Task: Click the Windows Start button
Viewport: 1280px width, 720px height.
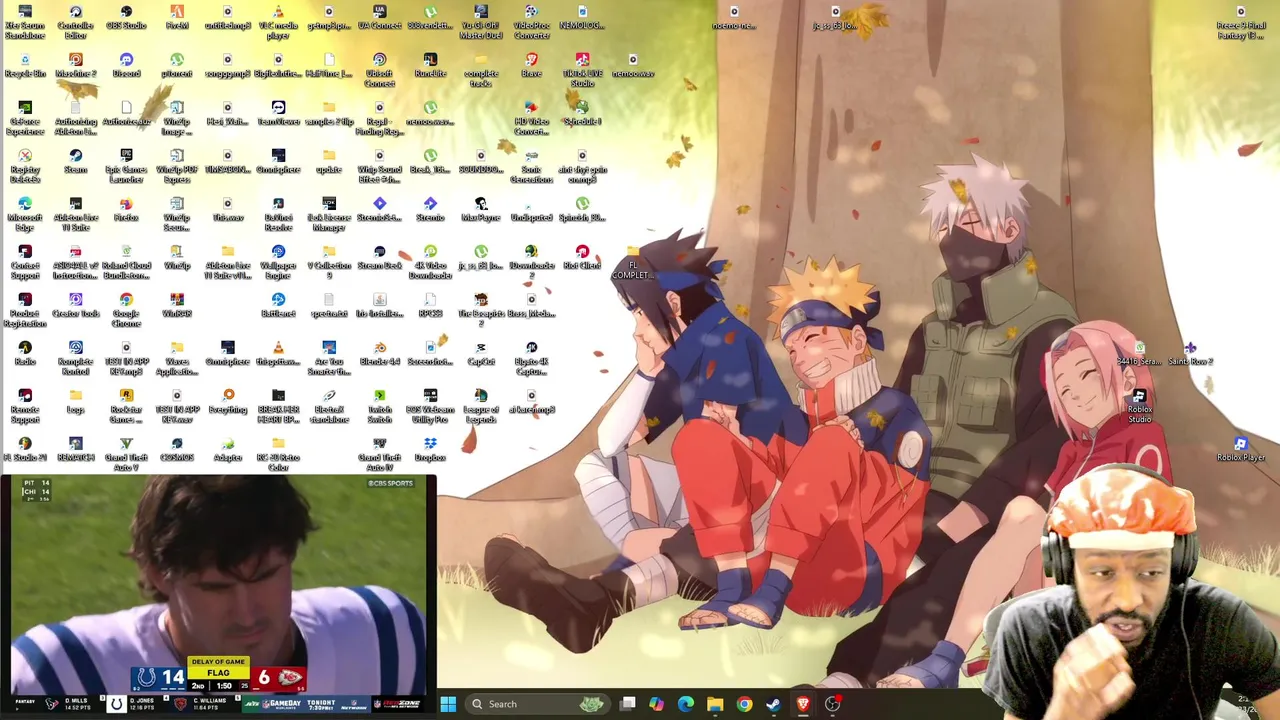Action: click(448, 704)
